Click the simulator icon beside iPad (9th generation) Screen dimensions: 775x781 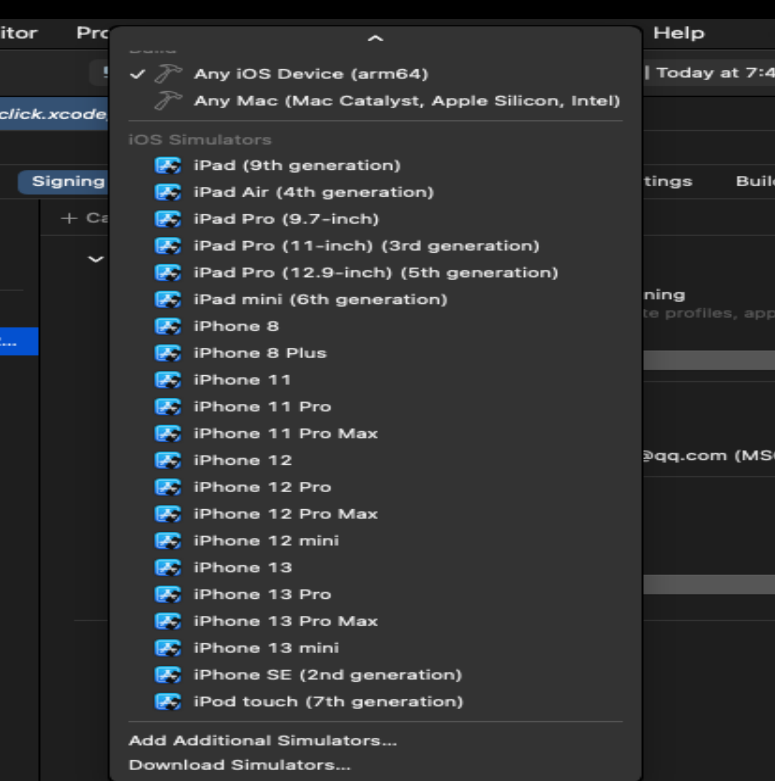tap(168, 165)
